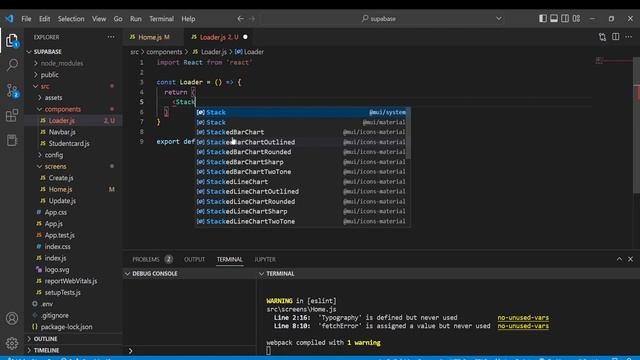Open App.css in the explorer
Screen dimensions: 640x360
(73, 212)
